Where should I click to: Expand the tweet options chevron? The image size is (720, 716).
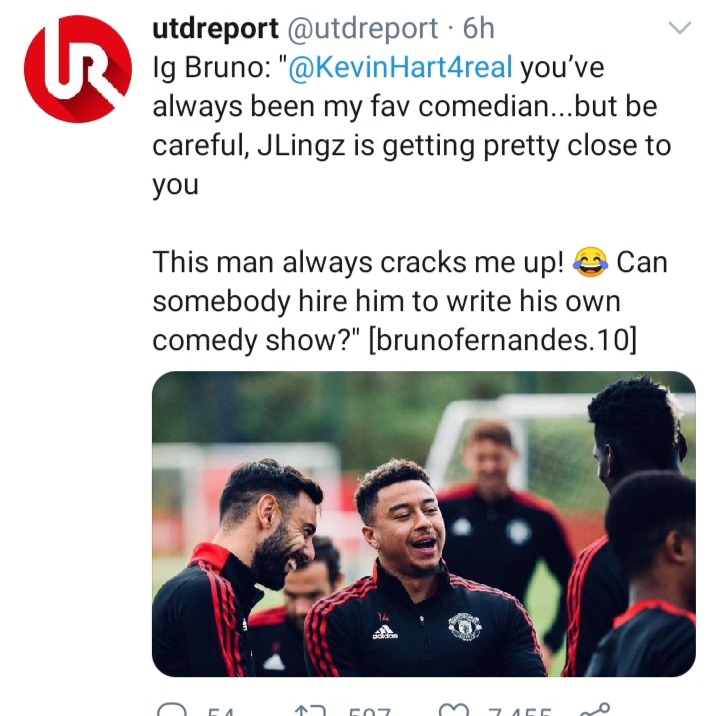(680, 28)
